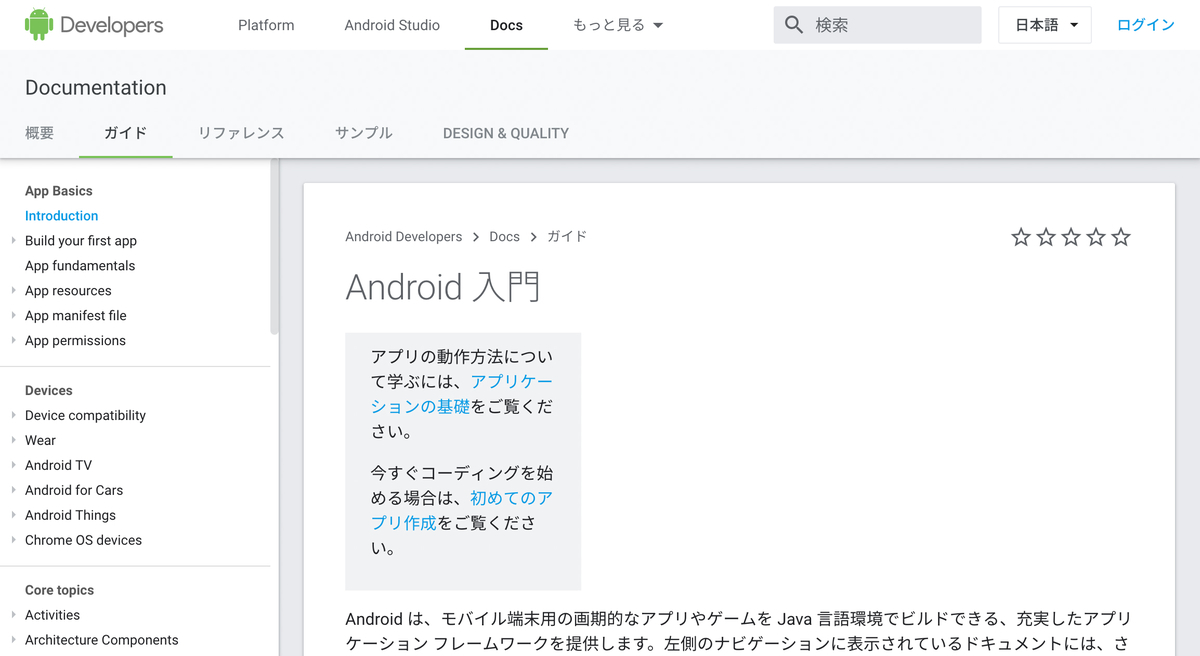Open the もっと見る menu
Viewport: 1200px width, 656px height.
click(x=618, y=25)
